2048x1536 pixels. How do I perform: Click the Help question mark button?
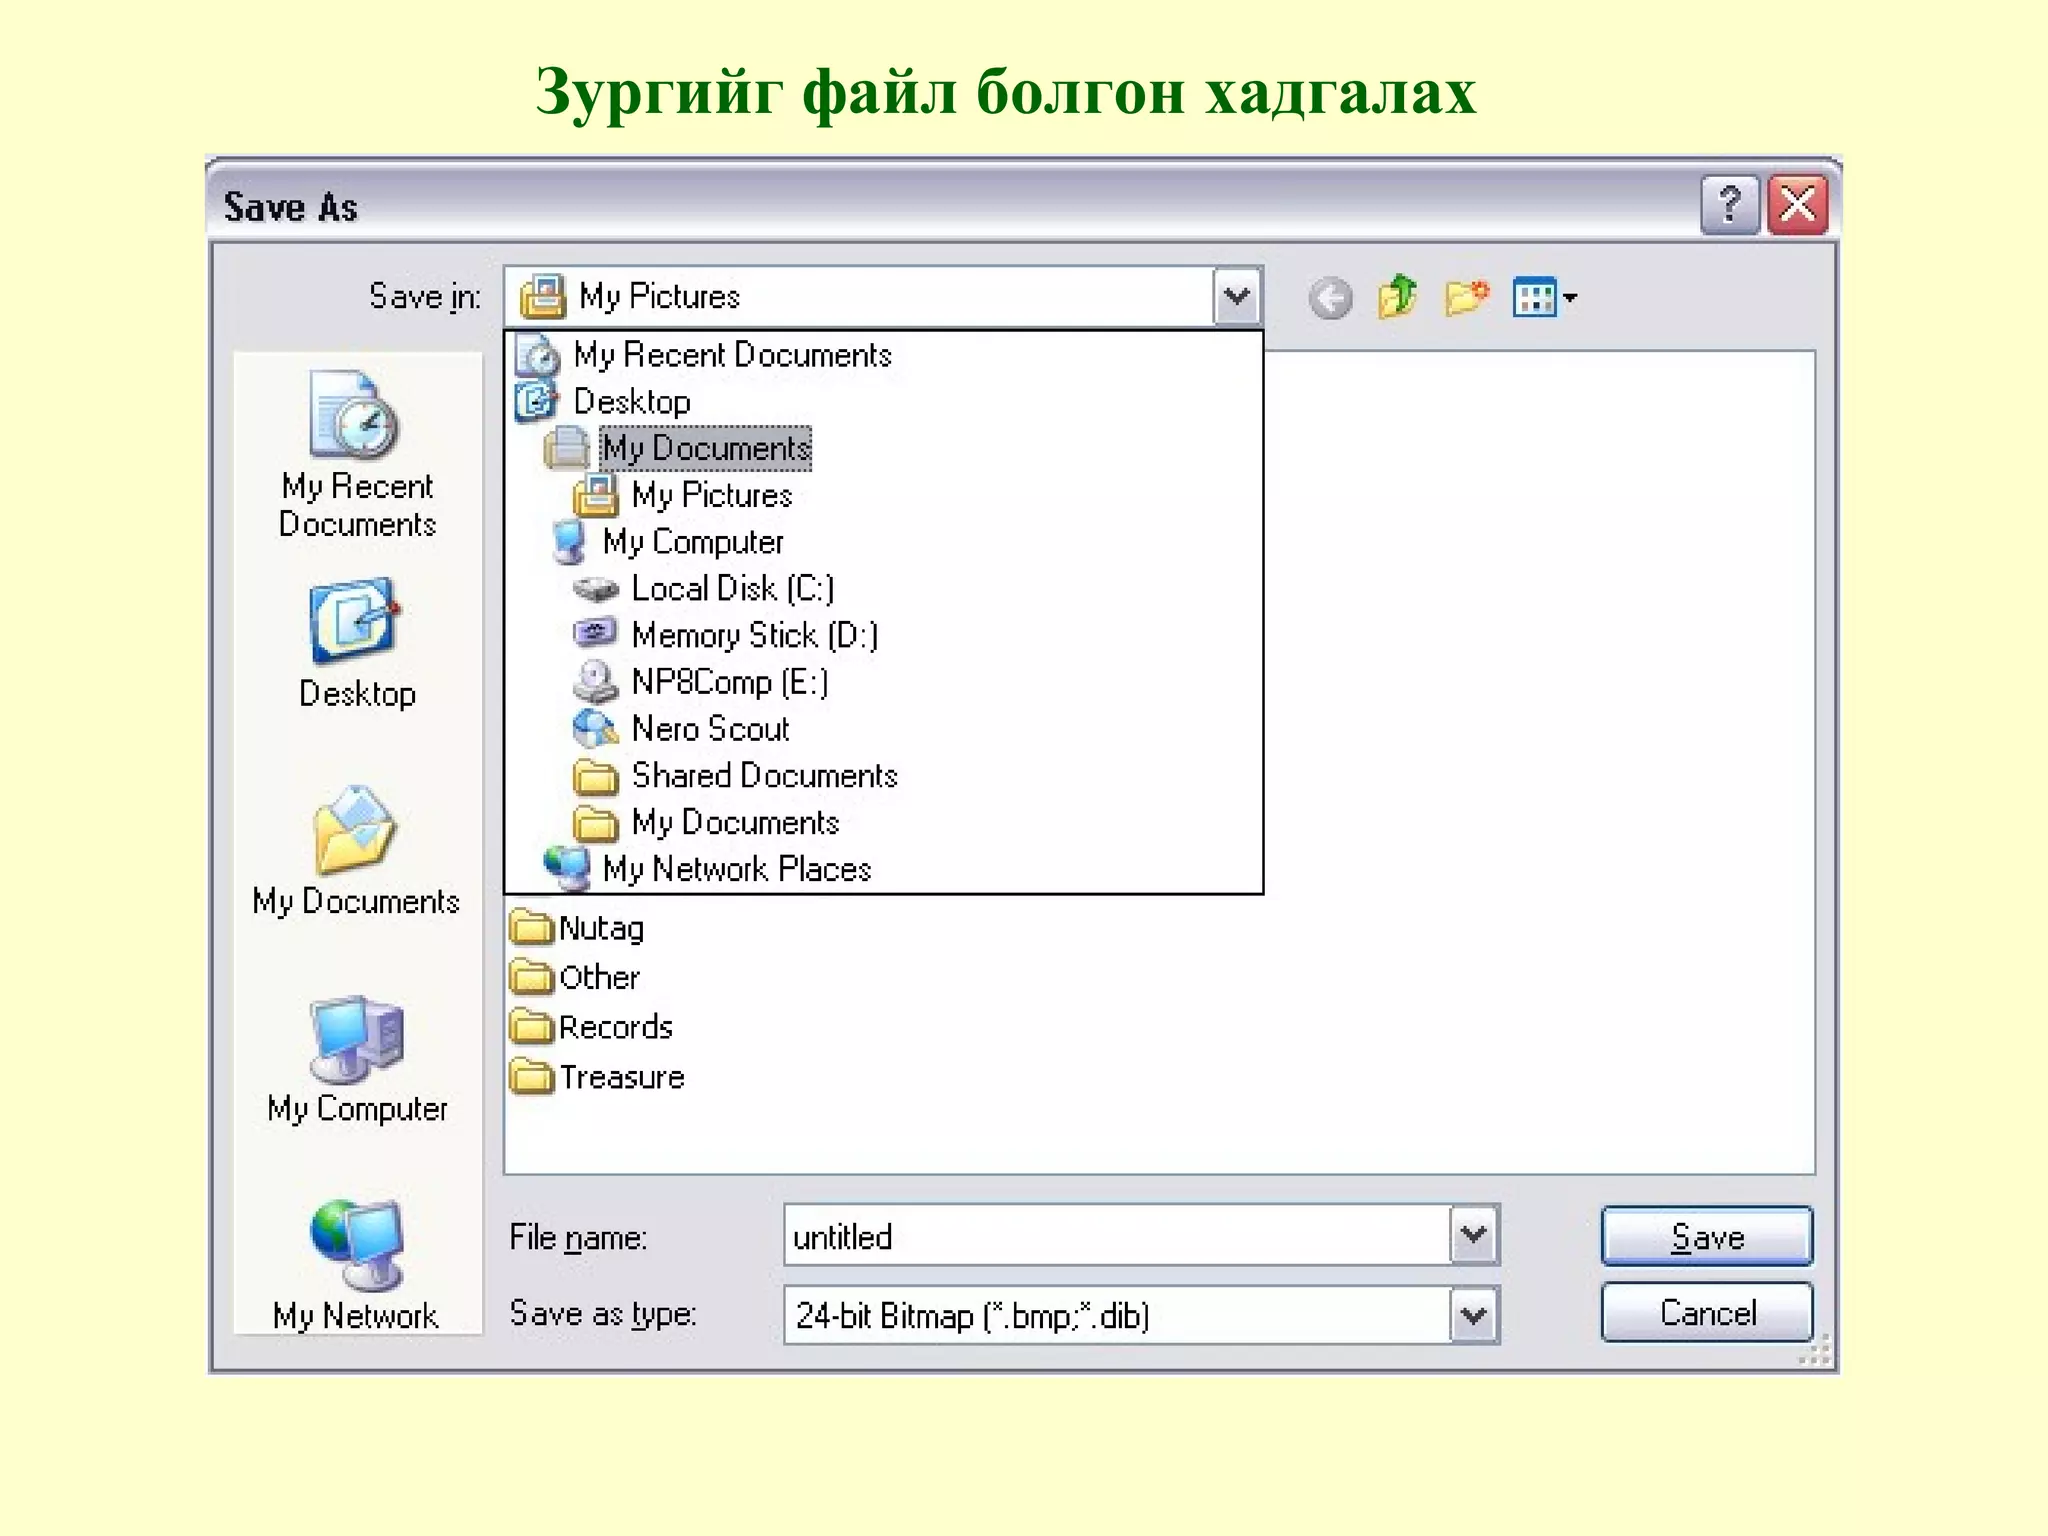[x=1729, y=205]
